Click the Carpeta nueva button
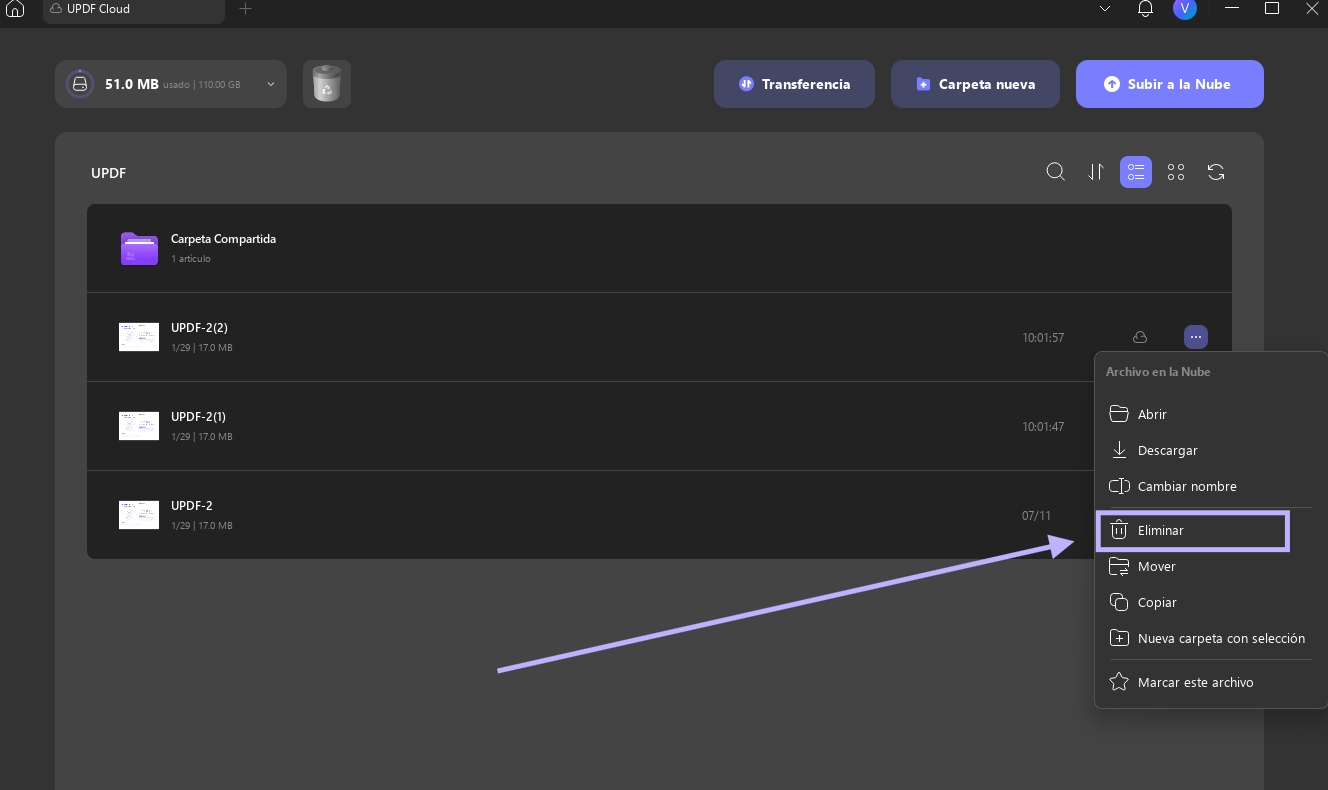This screenshot has height=790, width=1328. point(975,84)
